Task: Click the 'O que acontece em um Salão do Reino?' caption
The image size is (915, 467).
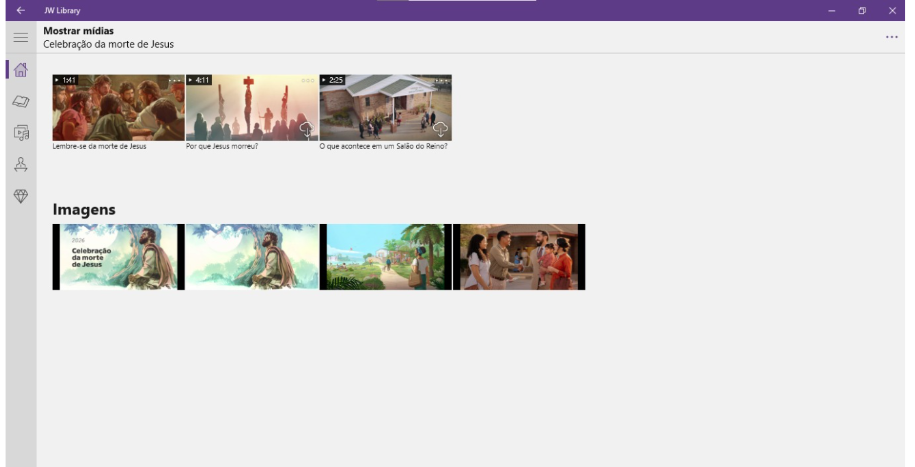Action: tap(383, 146)
